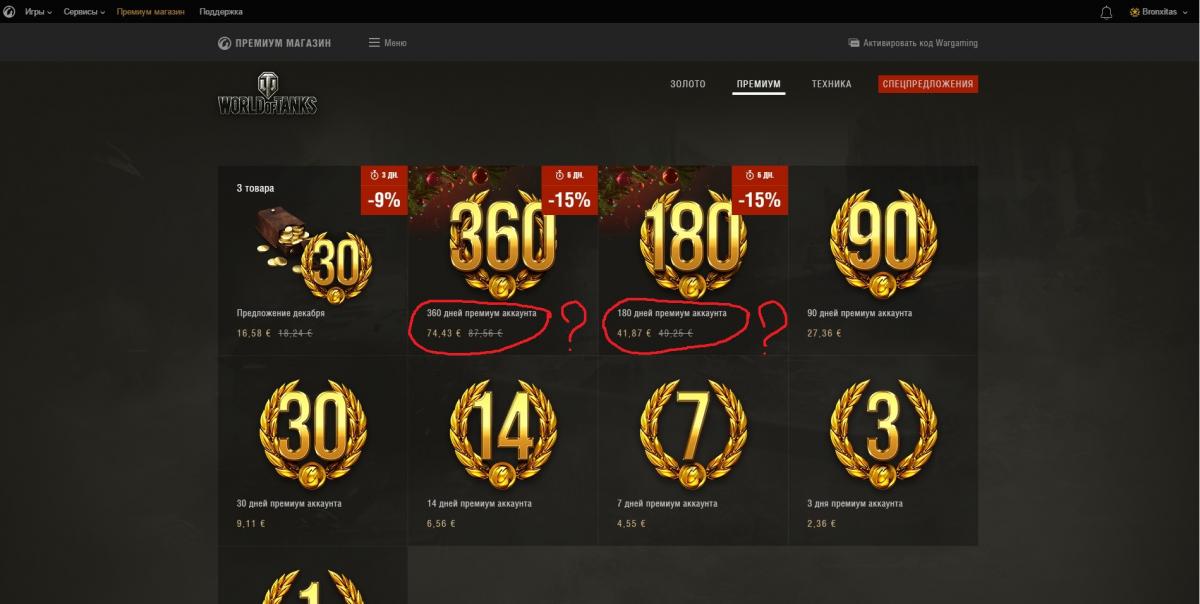The image size is (1200, 604).
Task: Open the Спецпредложения section
Action: pyautogui.click(x=928, y=84)
